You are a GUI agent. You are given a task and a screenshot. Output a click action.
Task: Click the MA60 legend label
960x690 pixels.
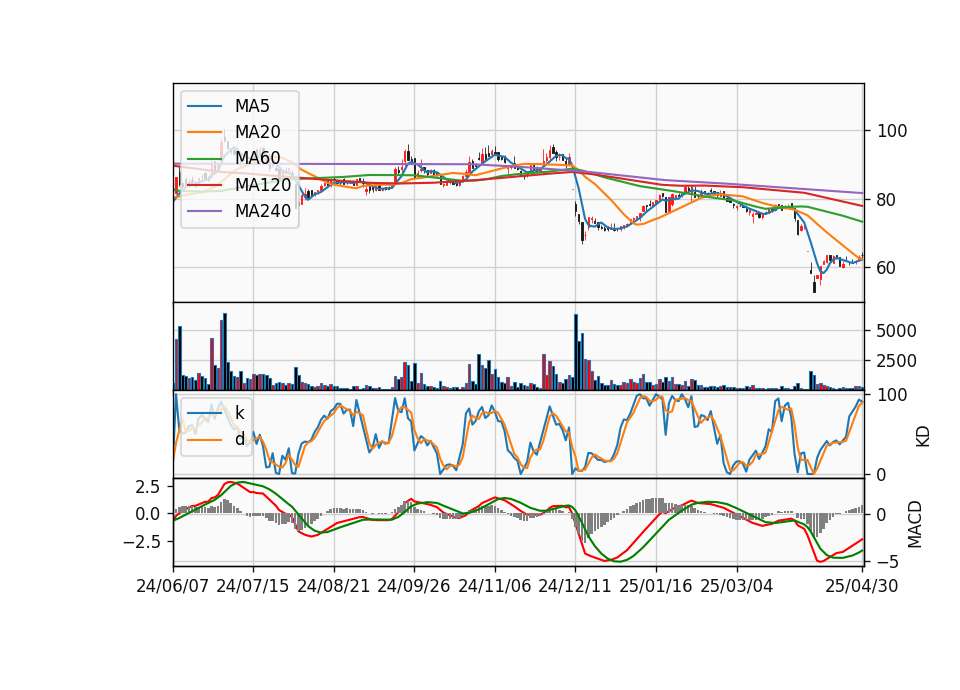[x=257, y=158]
